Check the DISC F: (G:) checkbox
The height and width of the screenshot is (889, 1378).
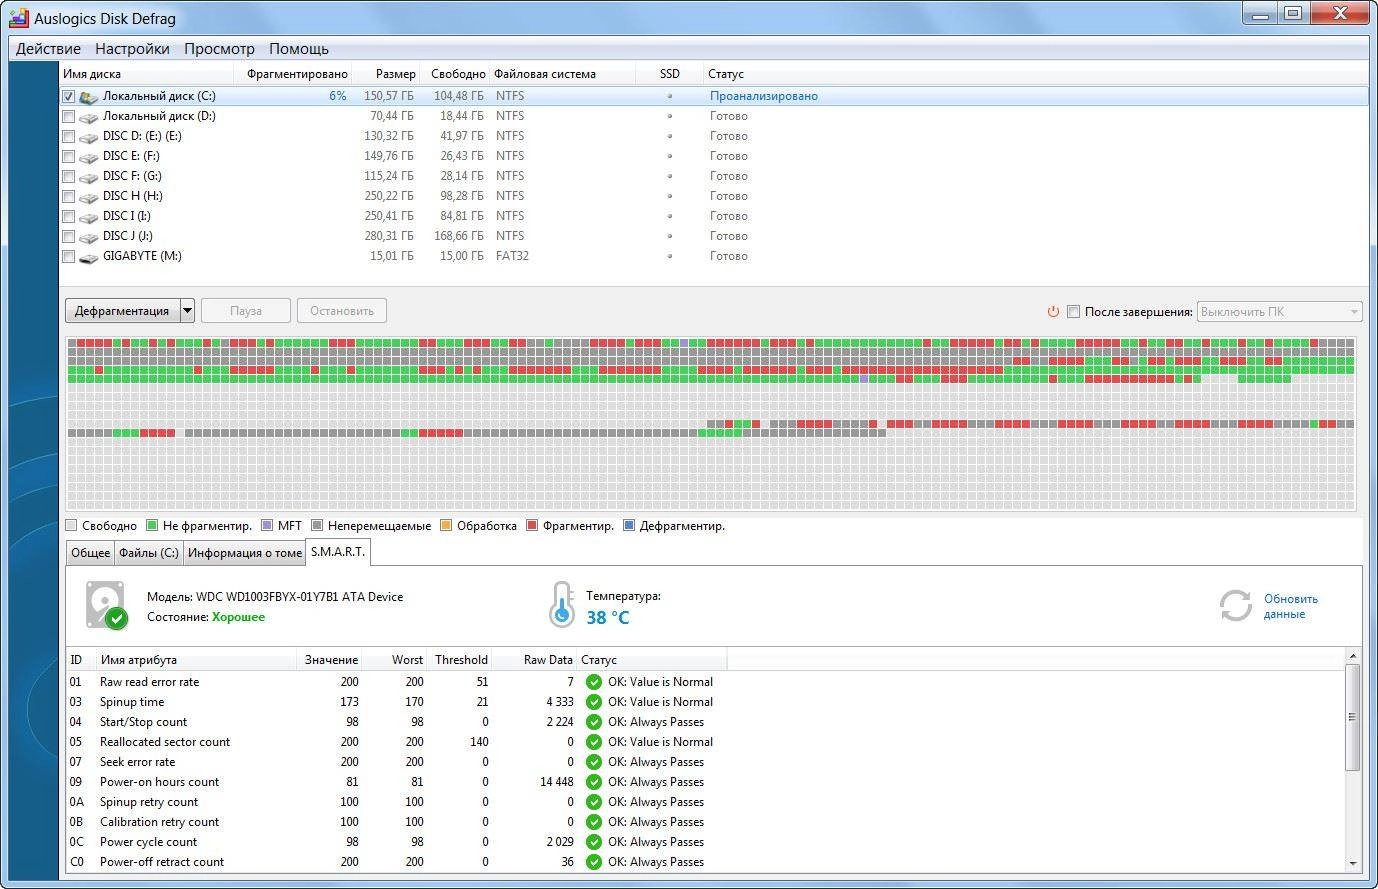click(68, 177)
